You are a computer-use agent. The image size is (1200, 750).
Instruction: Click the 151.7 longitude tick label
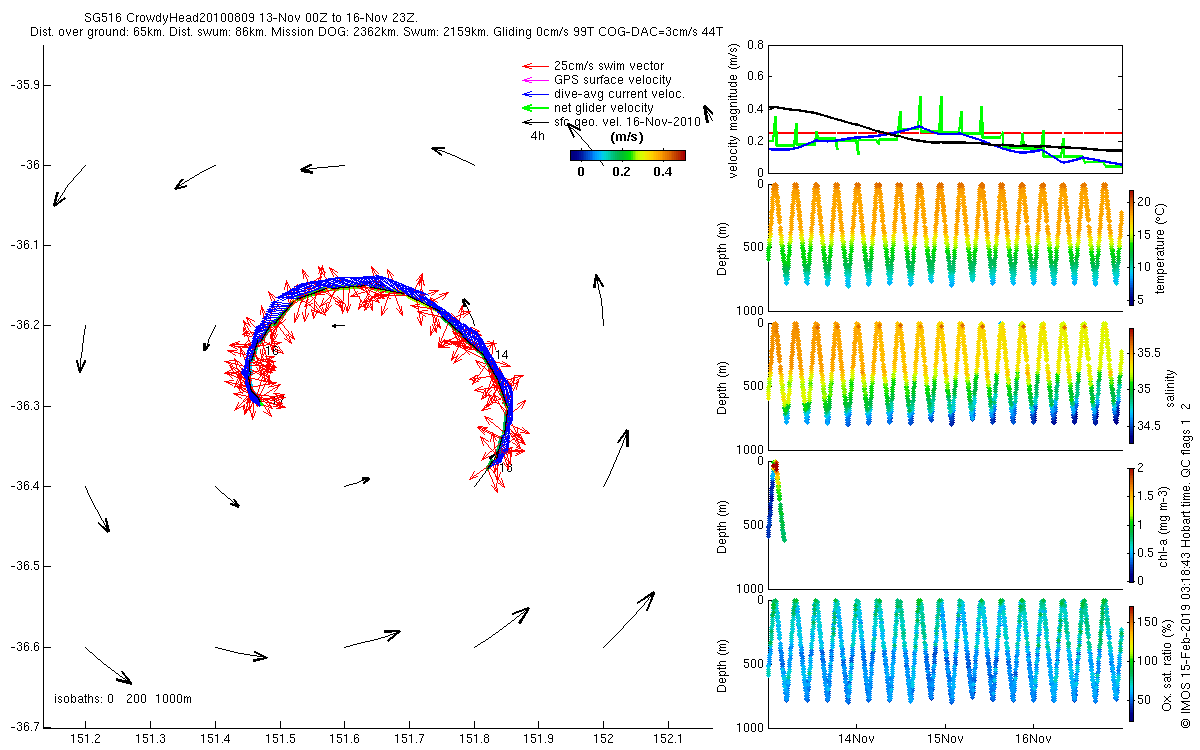pos(409,739)
